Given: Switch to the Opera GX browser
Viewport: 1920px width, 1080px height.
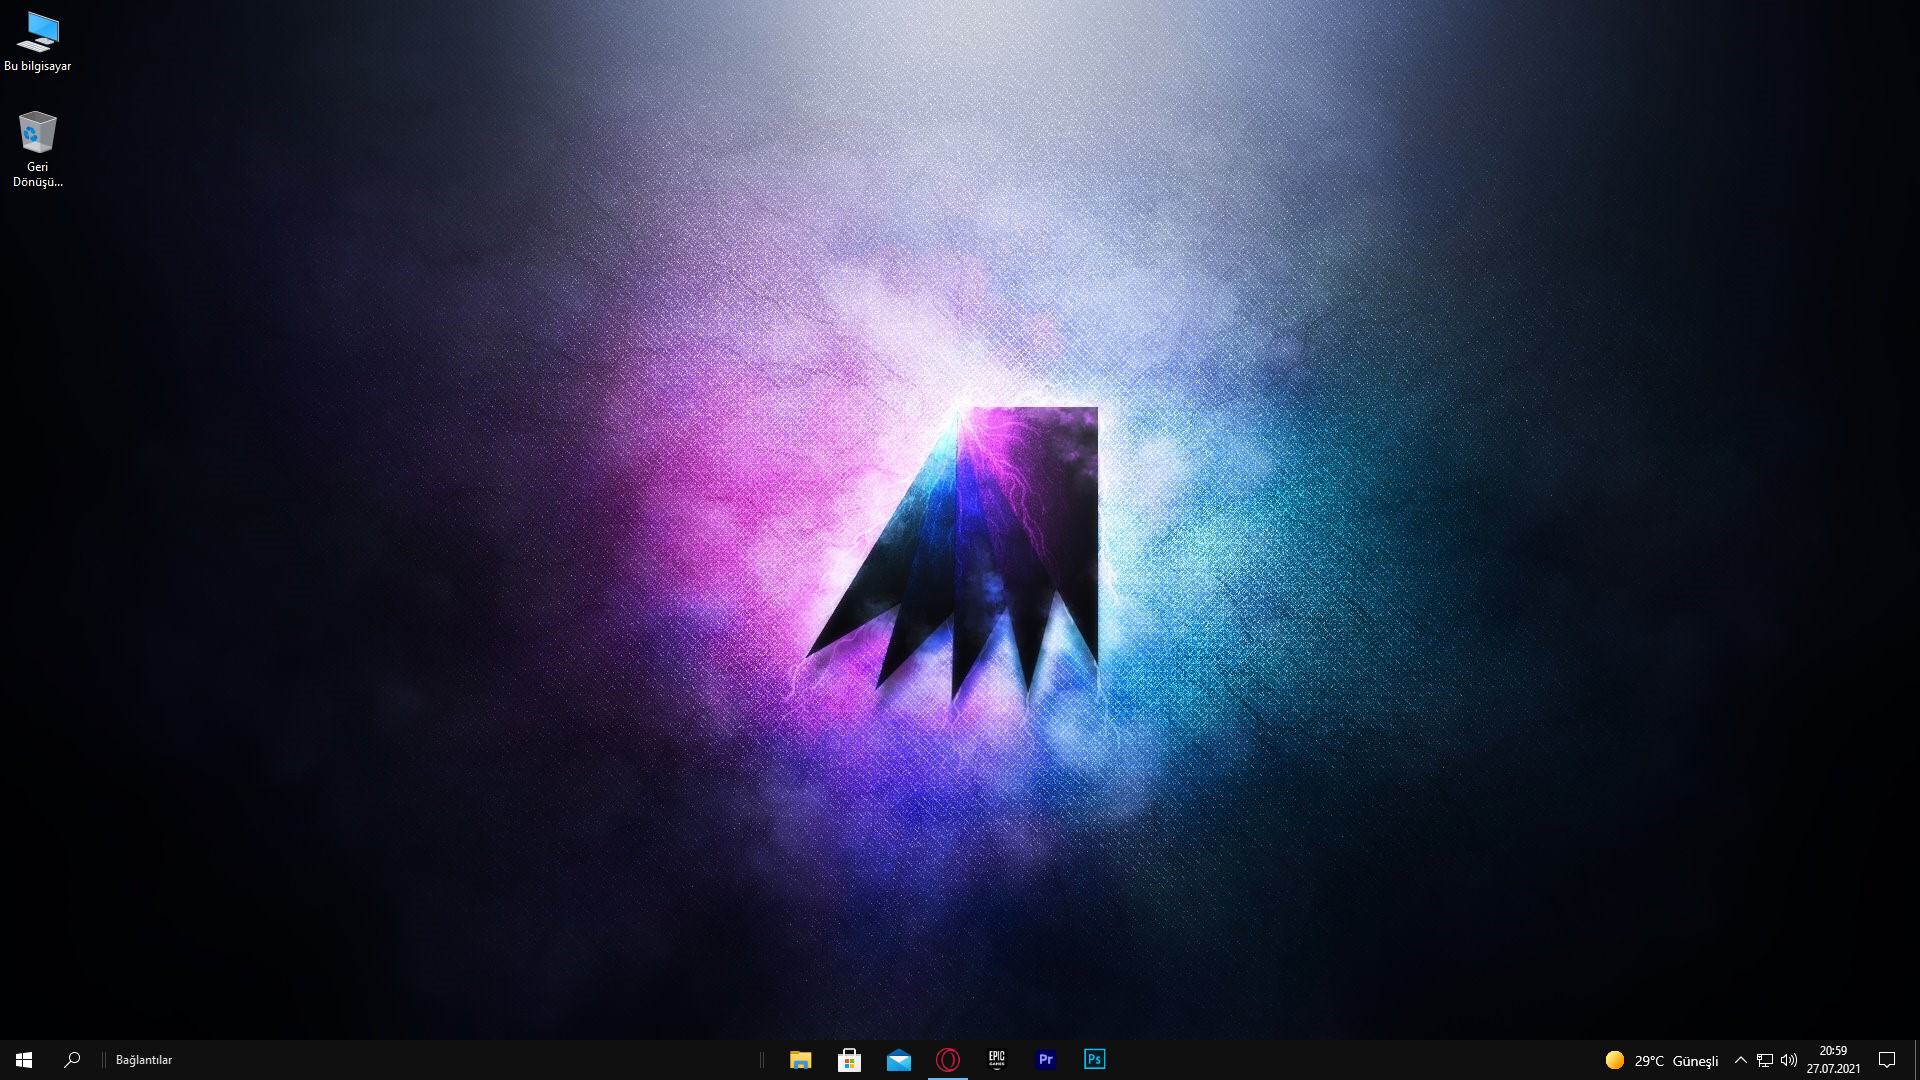Looking at the screenshot, I should 947,1060.
